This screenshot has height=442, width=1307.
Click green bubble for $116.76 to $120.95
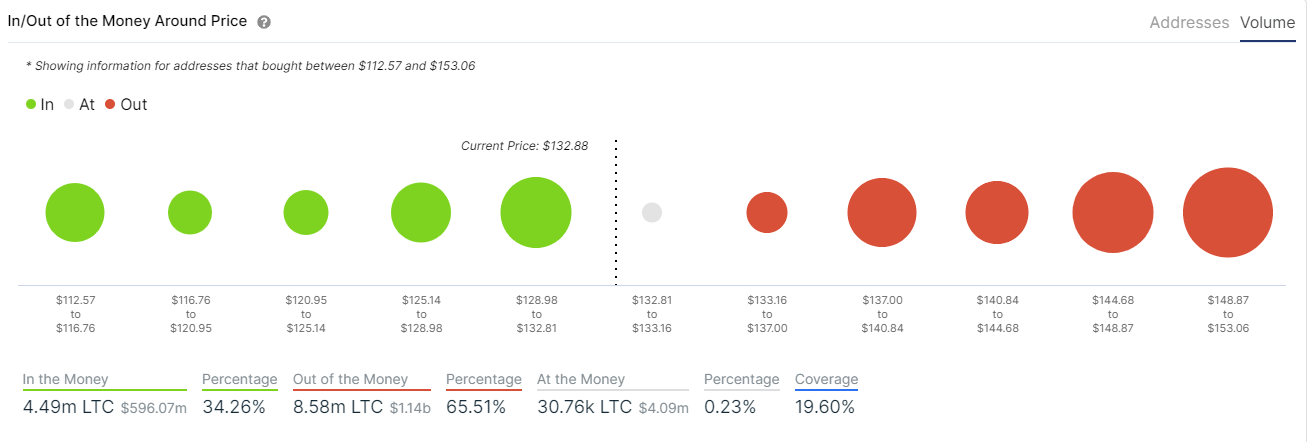click(190, 213)
